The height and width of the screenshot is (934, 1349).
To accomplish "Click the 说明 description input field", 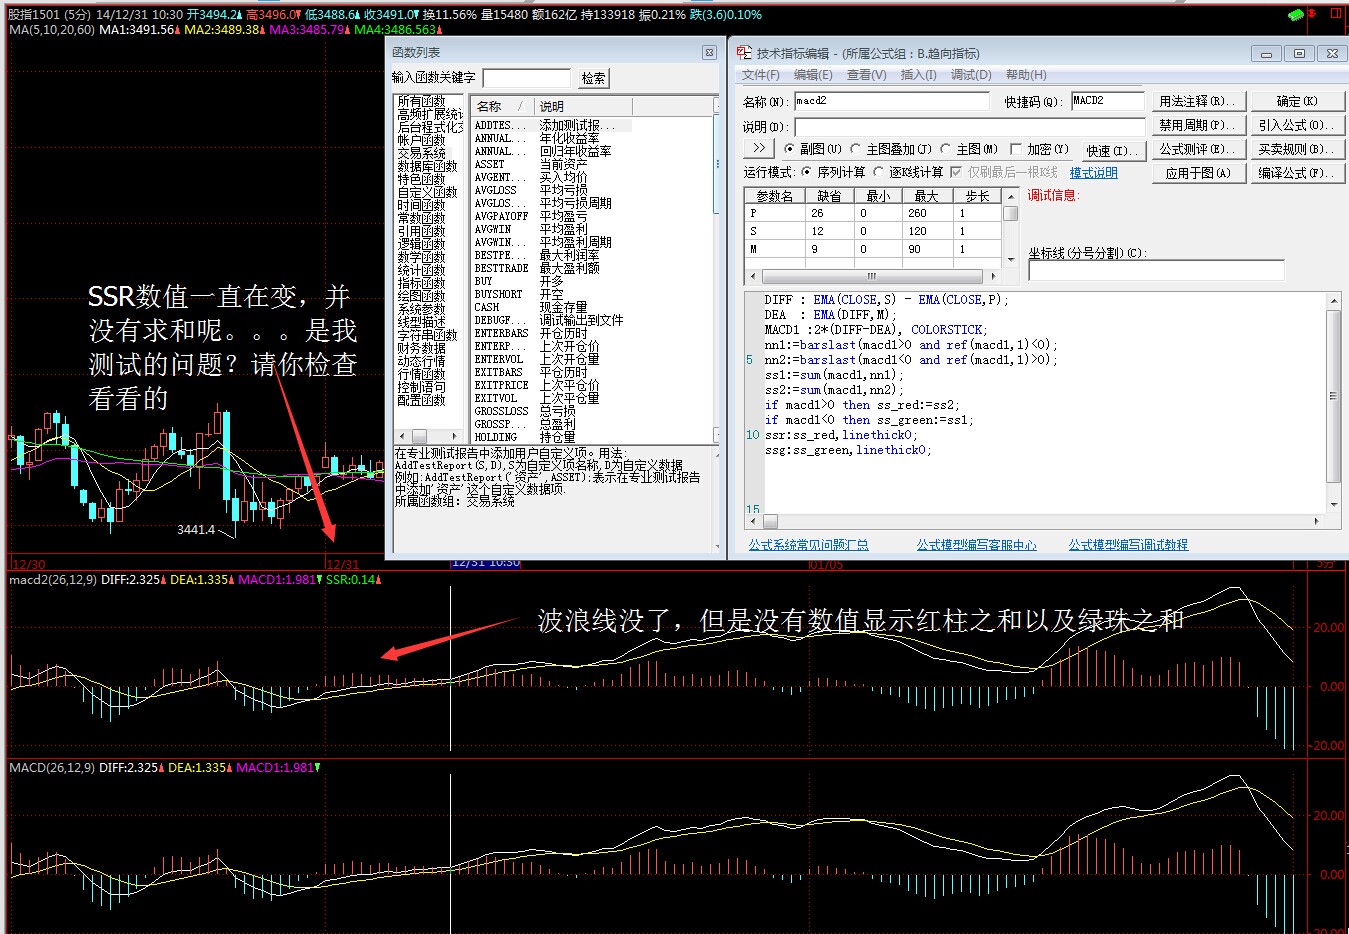I will click(969, 127).
